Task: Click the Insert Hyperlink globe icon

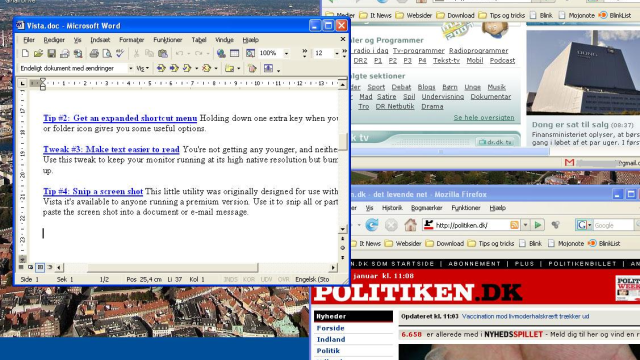Action: point(221,53)
